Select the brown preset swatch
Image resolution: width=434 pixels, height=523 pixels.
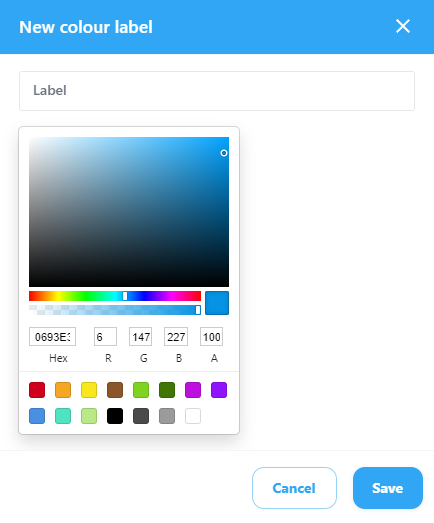(115, 390)
